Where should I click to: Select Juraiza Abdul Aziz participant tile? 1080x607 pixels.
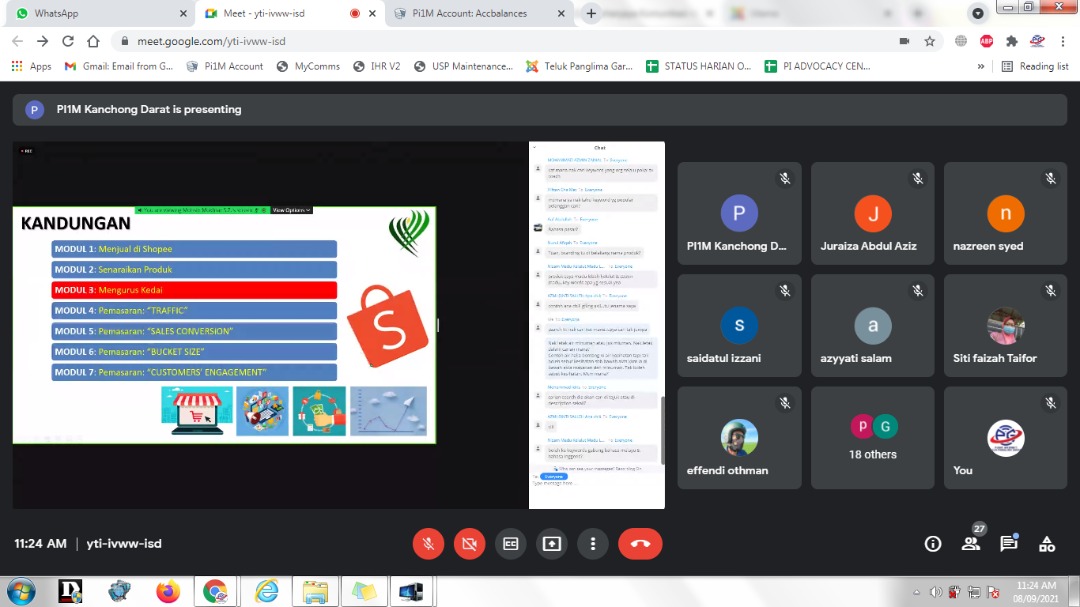coord(873,214)
